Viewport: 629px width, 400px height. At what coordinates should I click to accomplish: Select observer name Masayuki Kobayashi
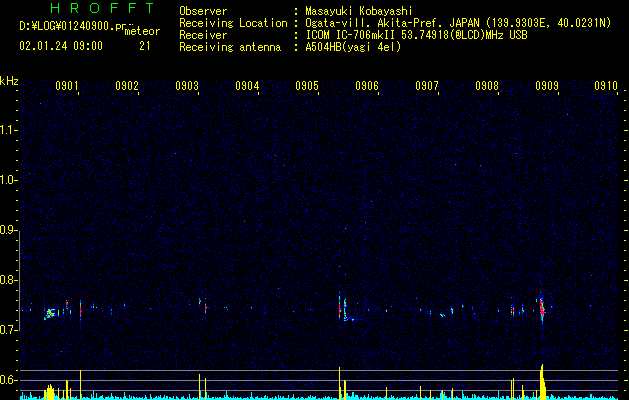pos(359,11)
